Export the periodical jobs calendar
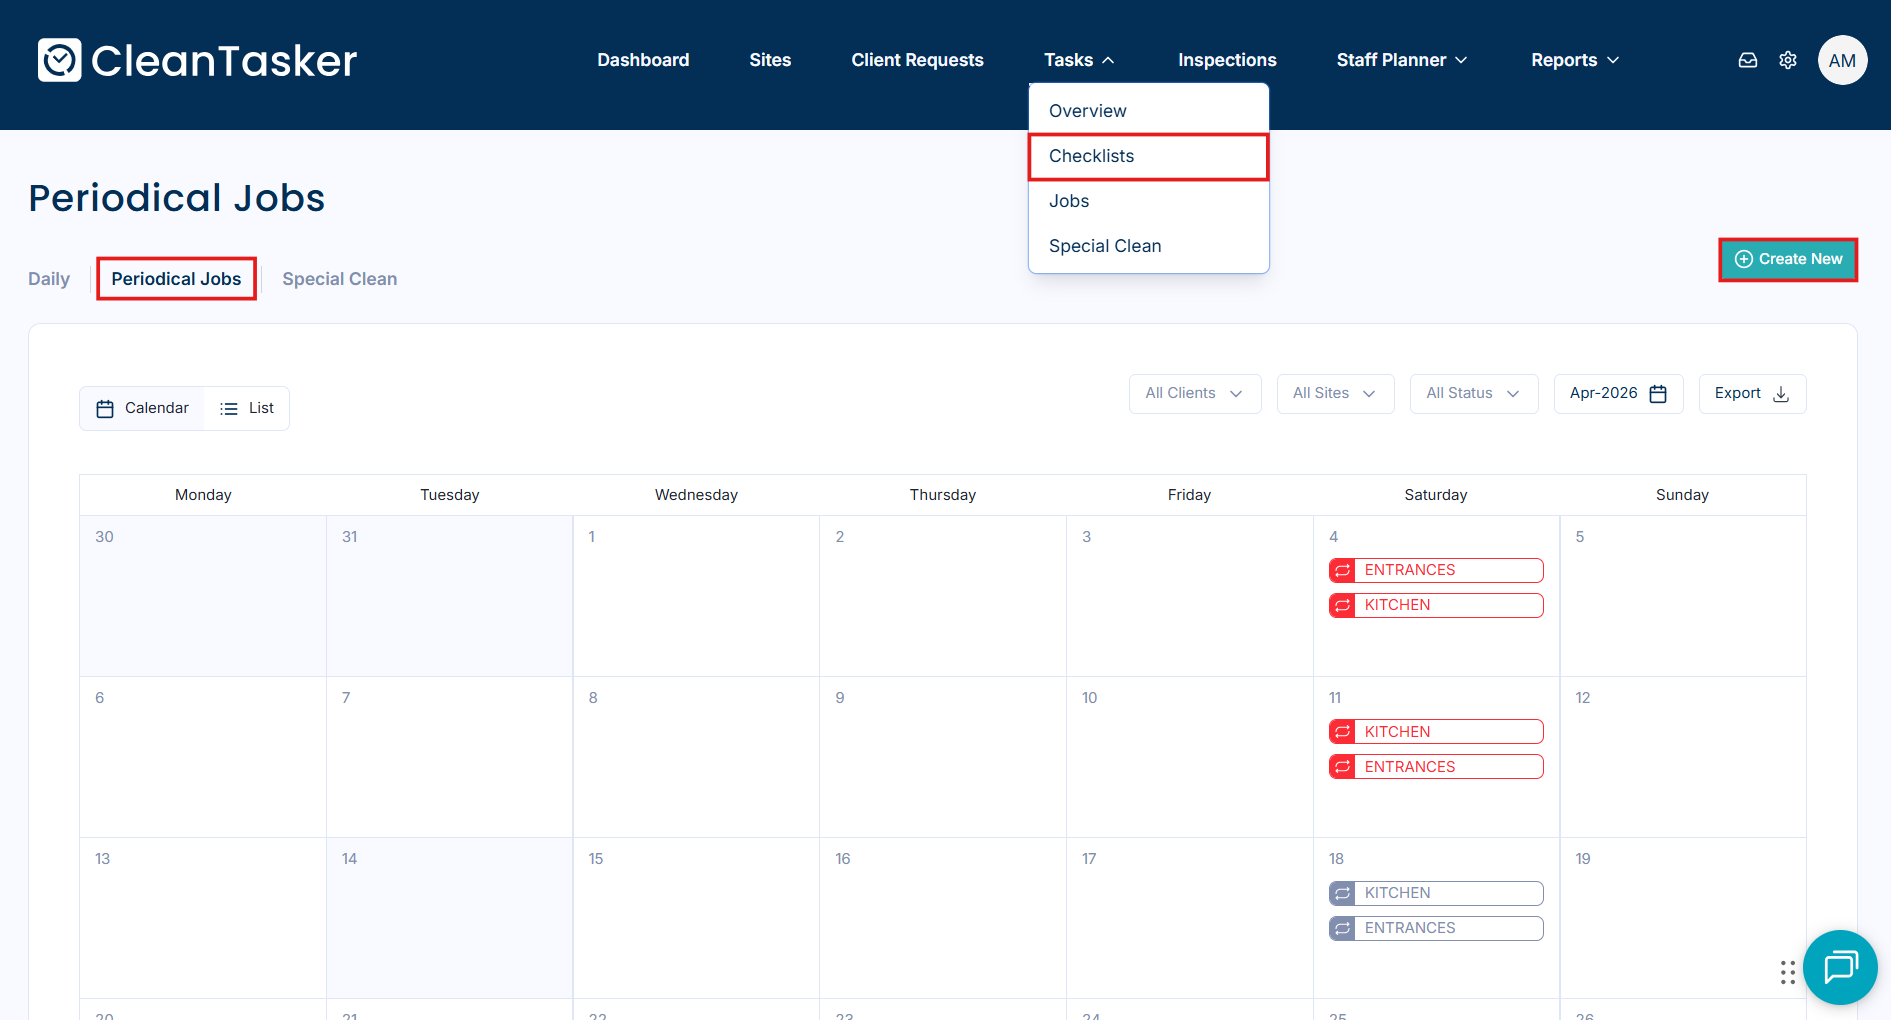1891x1020 pixels. (x=1751, y=393)
